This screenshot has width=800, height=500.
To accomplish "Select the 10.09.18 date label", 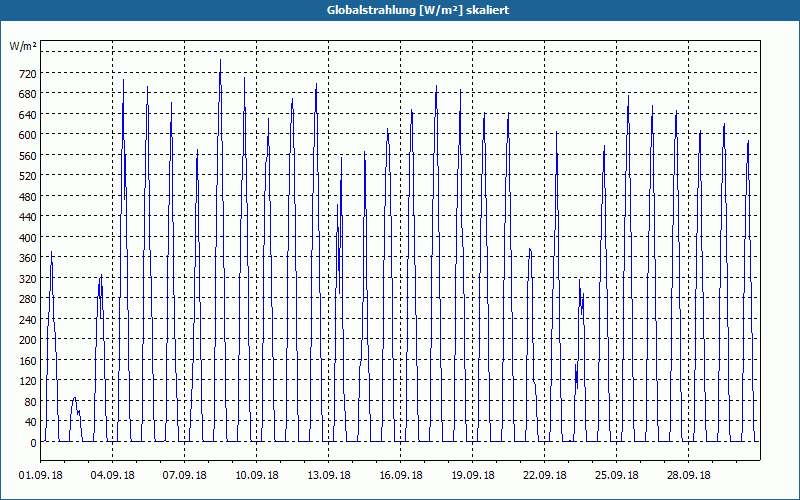I will (256, 475).
